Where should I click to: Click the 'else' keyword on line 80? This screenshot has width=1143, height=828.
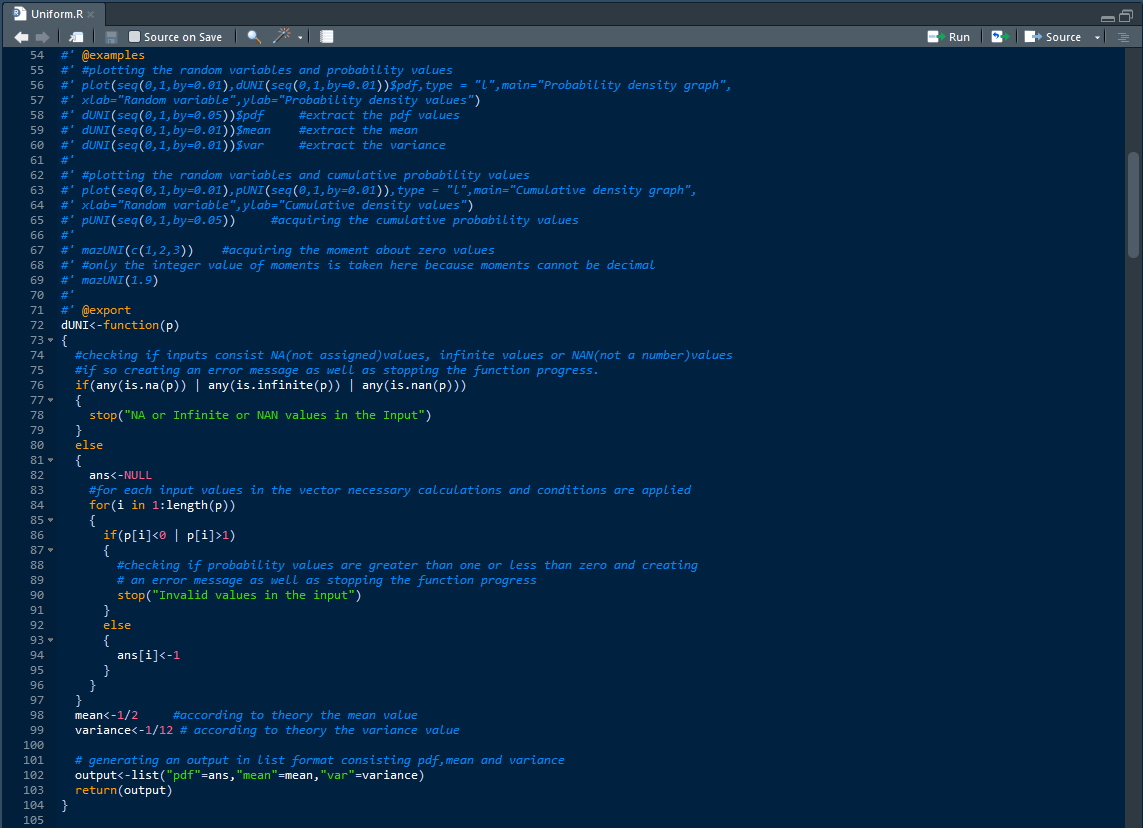coord(89,445)
